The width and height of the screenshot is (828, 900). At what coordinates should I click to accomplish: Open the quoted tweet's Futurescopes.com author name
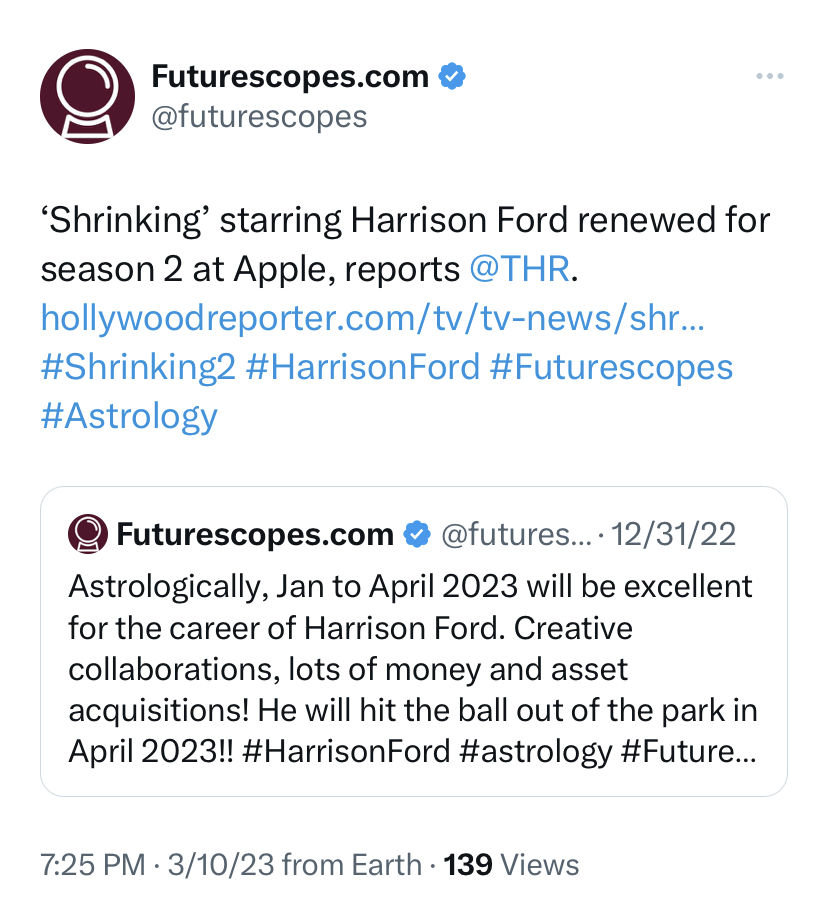(x=255, y=534)
